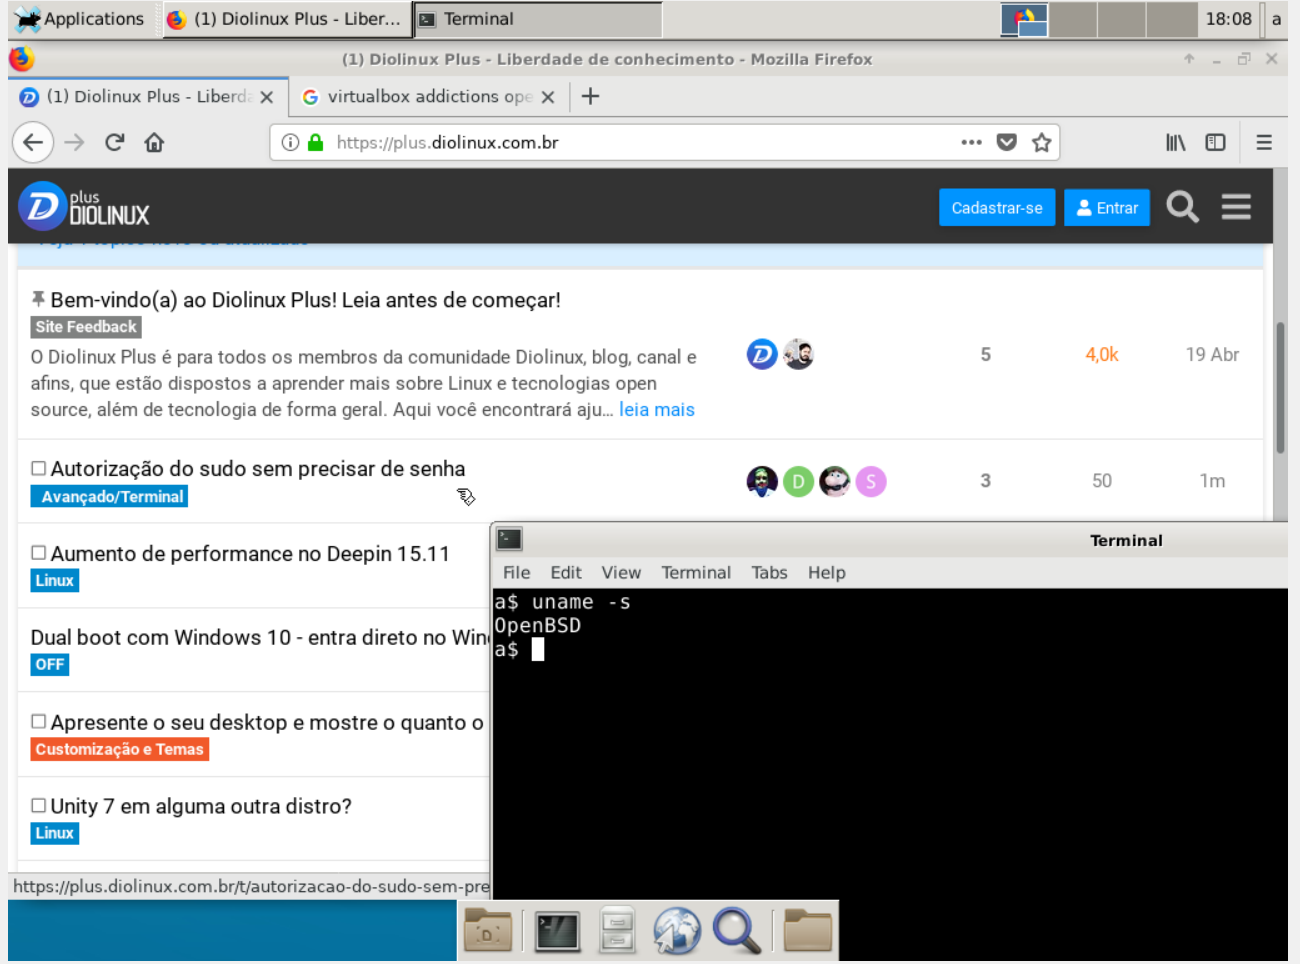Click Terminal window title icon
This screenshot has width=1300, height=964.
[510, 540]
